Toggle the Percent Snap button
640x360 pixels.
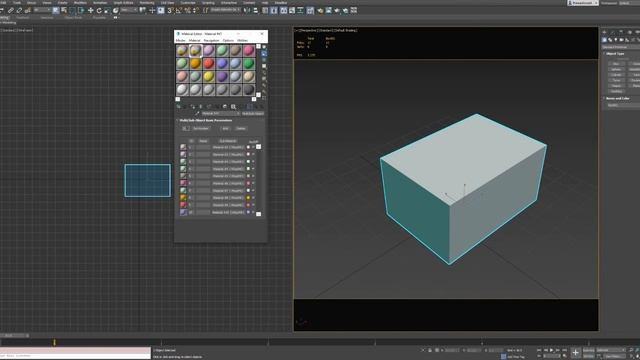187,10
